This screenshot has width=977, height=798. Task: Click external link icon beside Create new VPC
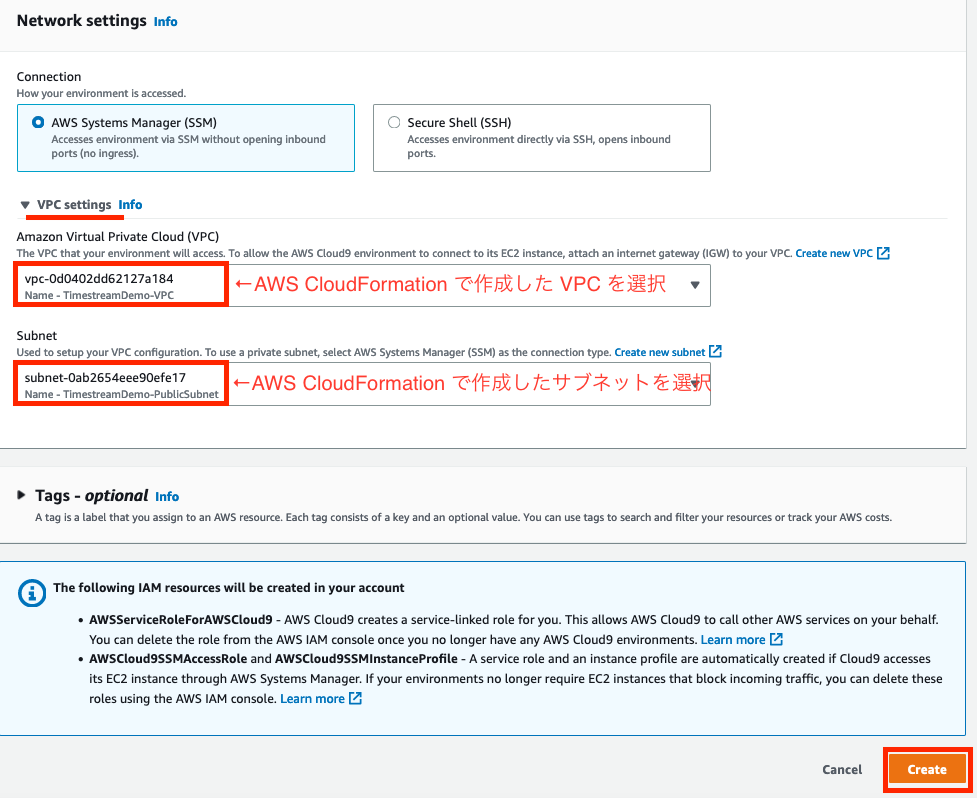coord(884,253)
